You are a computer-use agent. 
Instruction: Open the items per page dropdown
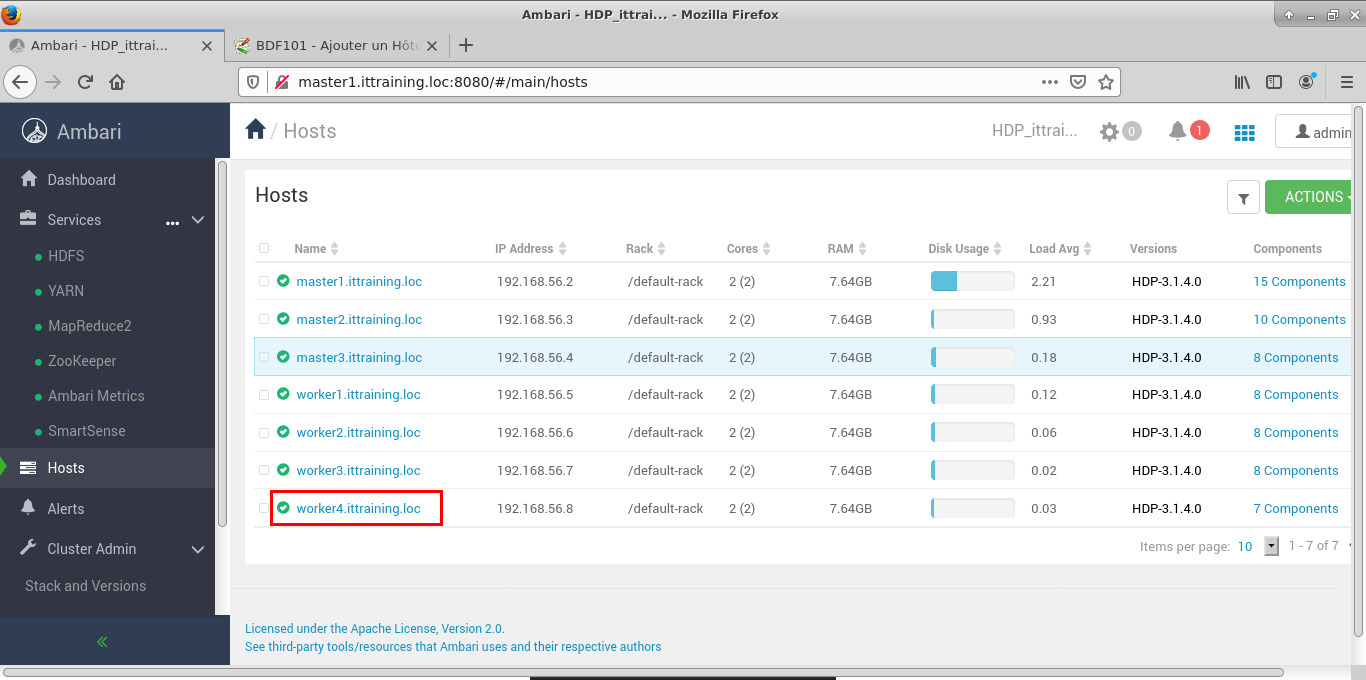coord(1271,546)
